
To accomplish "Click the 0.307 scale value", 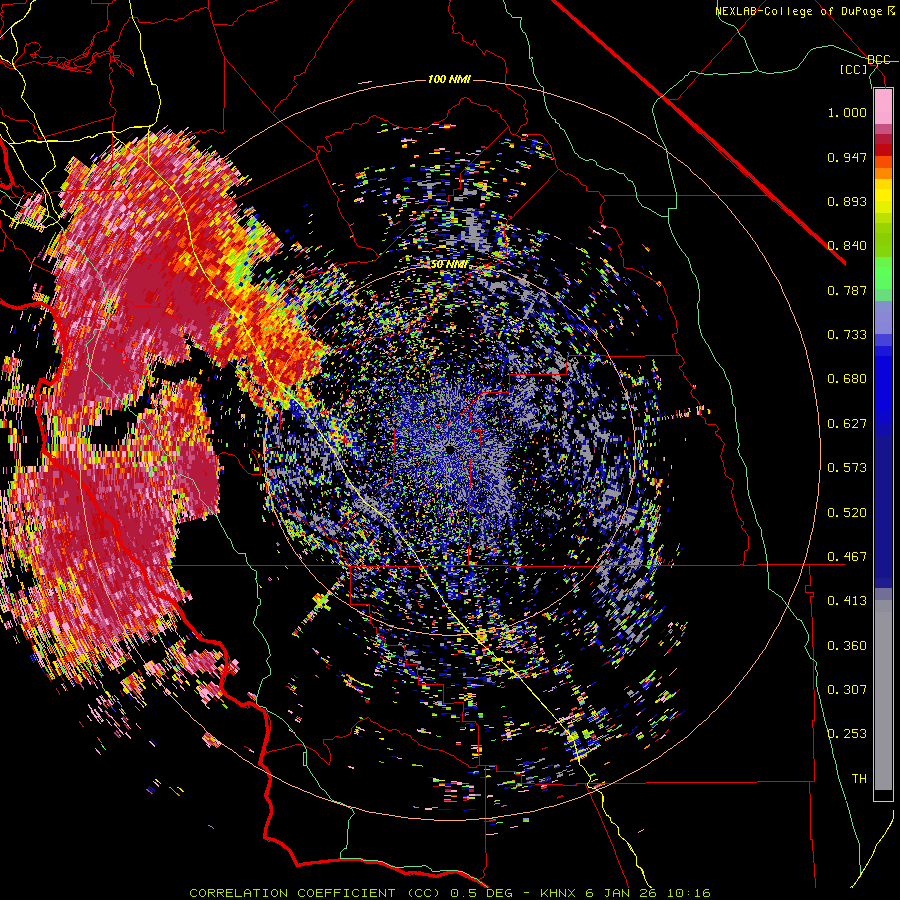I will click(x=847, y=690).
